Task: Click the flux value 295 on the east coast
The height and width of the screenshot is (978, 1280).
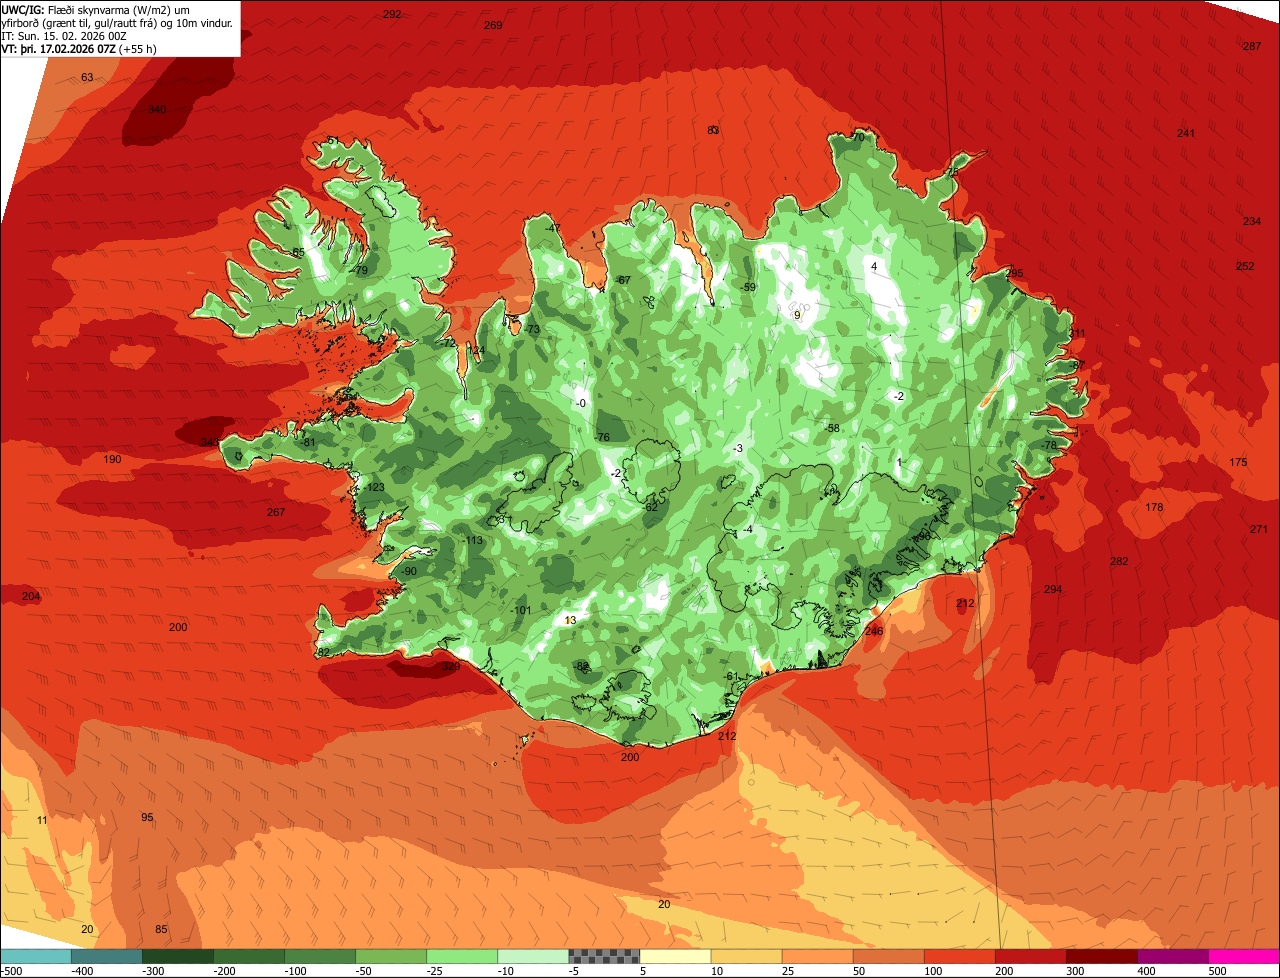Action: (1015, 274)
